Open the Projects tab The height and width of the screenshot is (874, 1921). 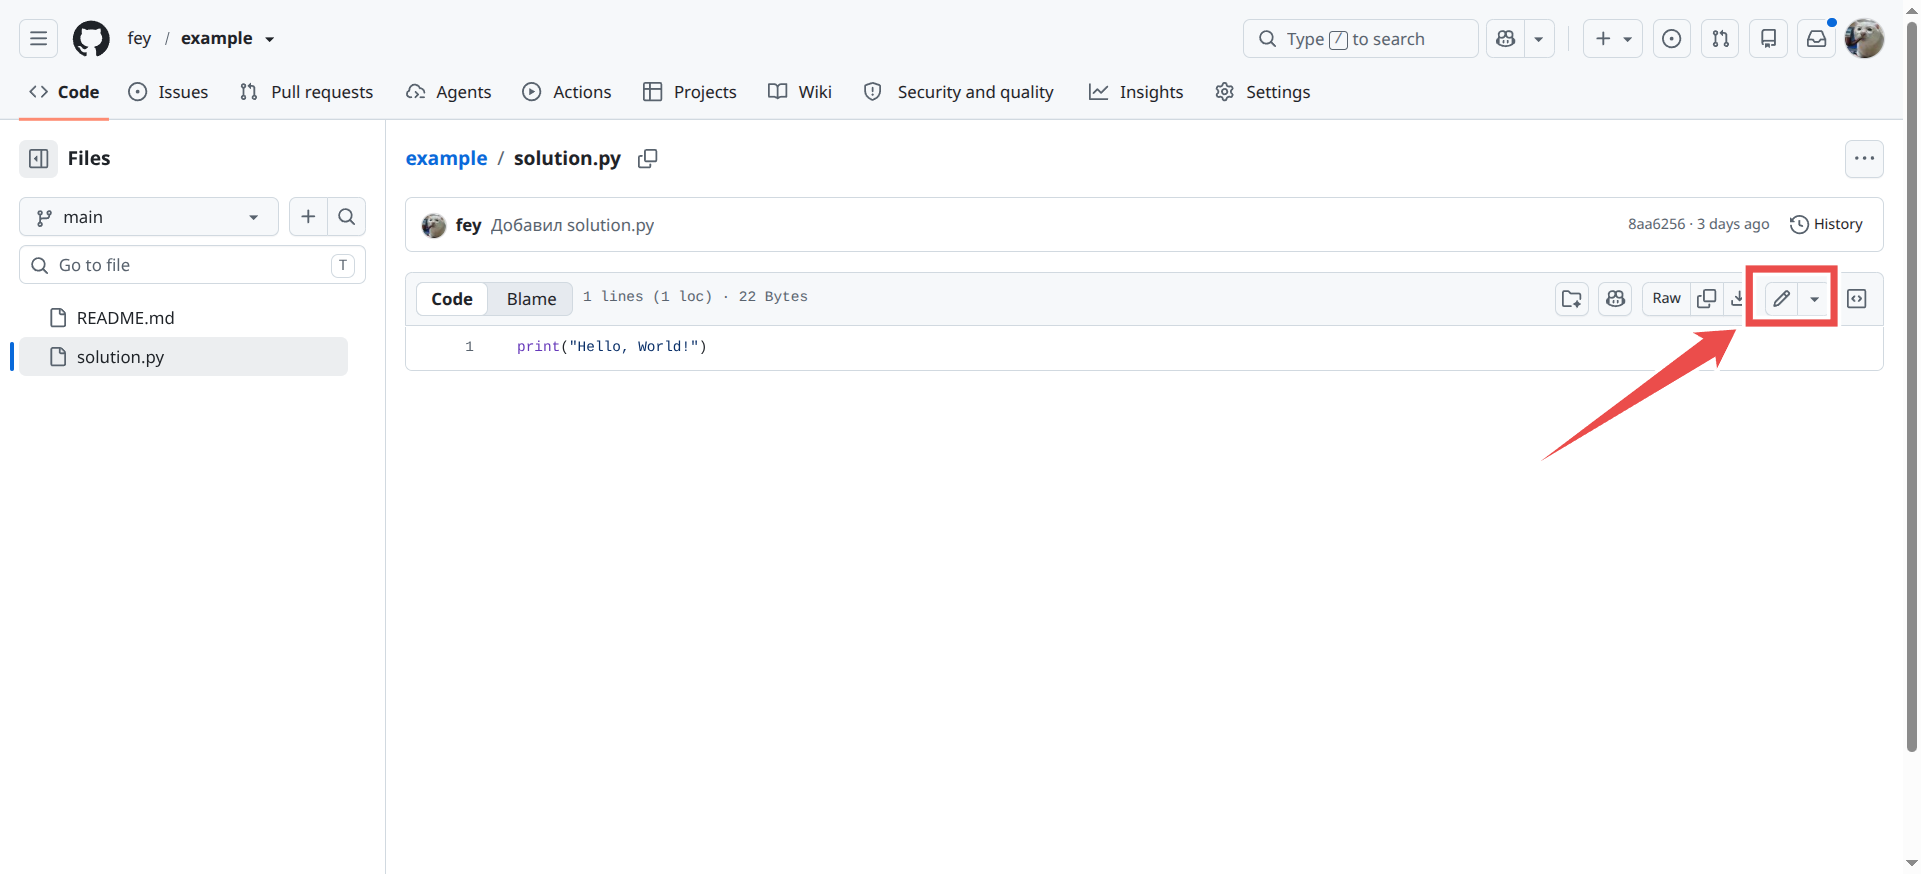(x=690, y=92)
